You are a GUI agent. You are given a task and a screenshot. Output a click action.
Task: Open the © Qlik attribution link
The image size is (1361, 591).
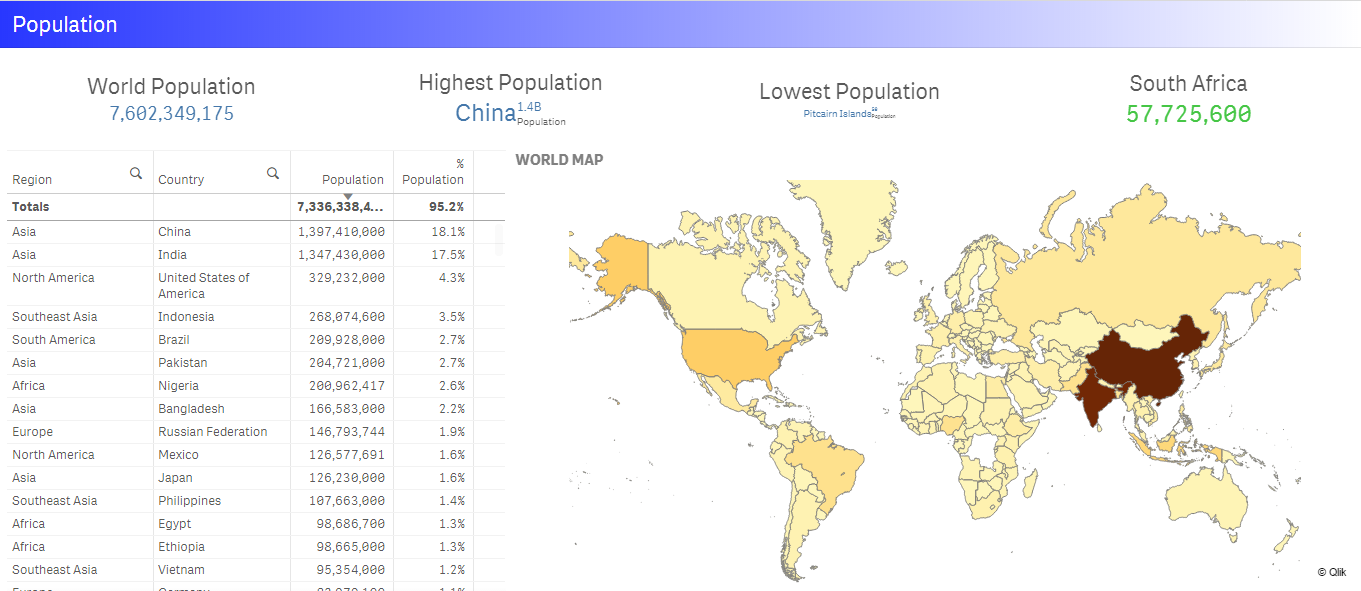(x=1331, y=572)
